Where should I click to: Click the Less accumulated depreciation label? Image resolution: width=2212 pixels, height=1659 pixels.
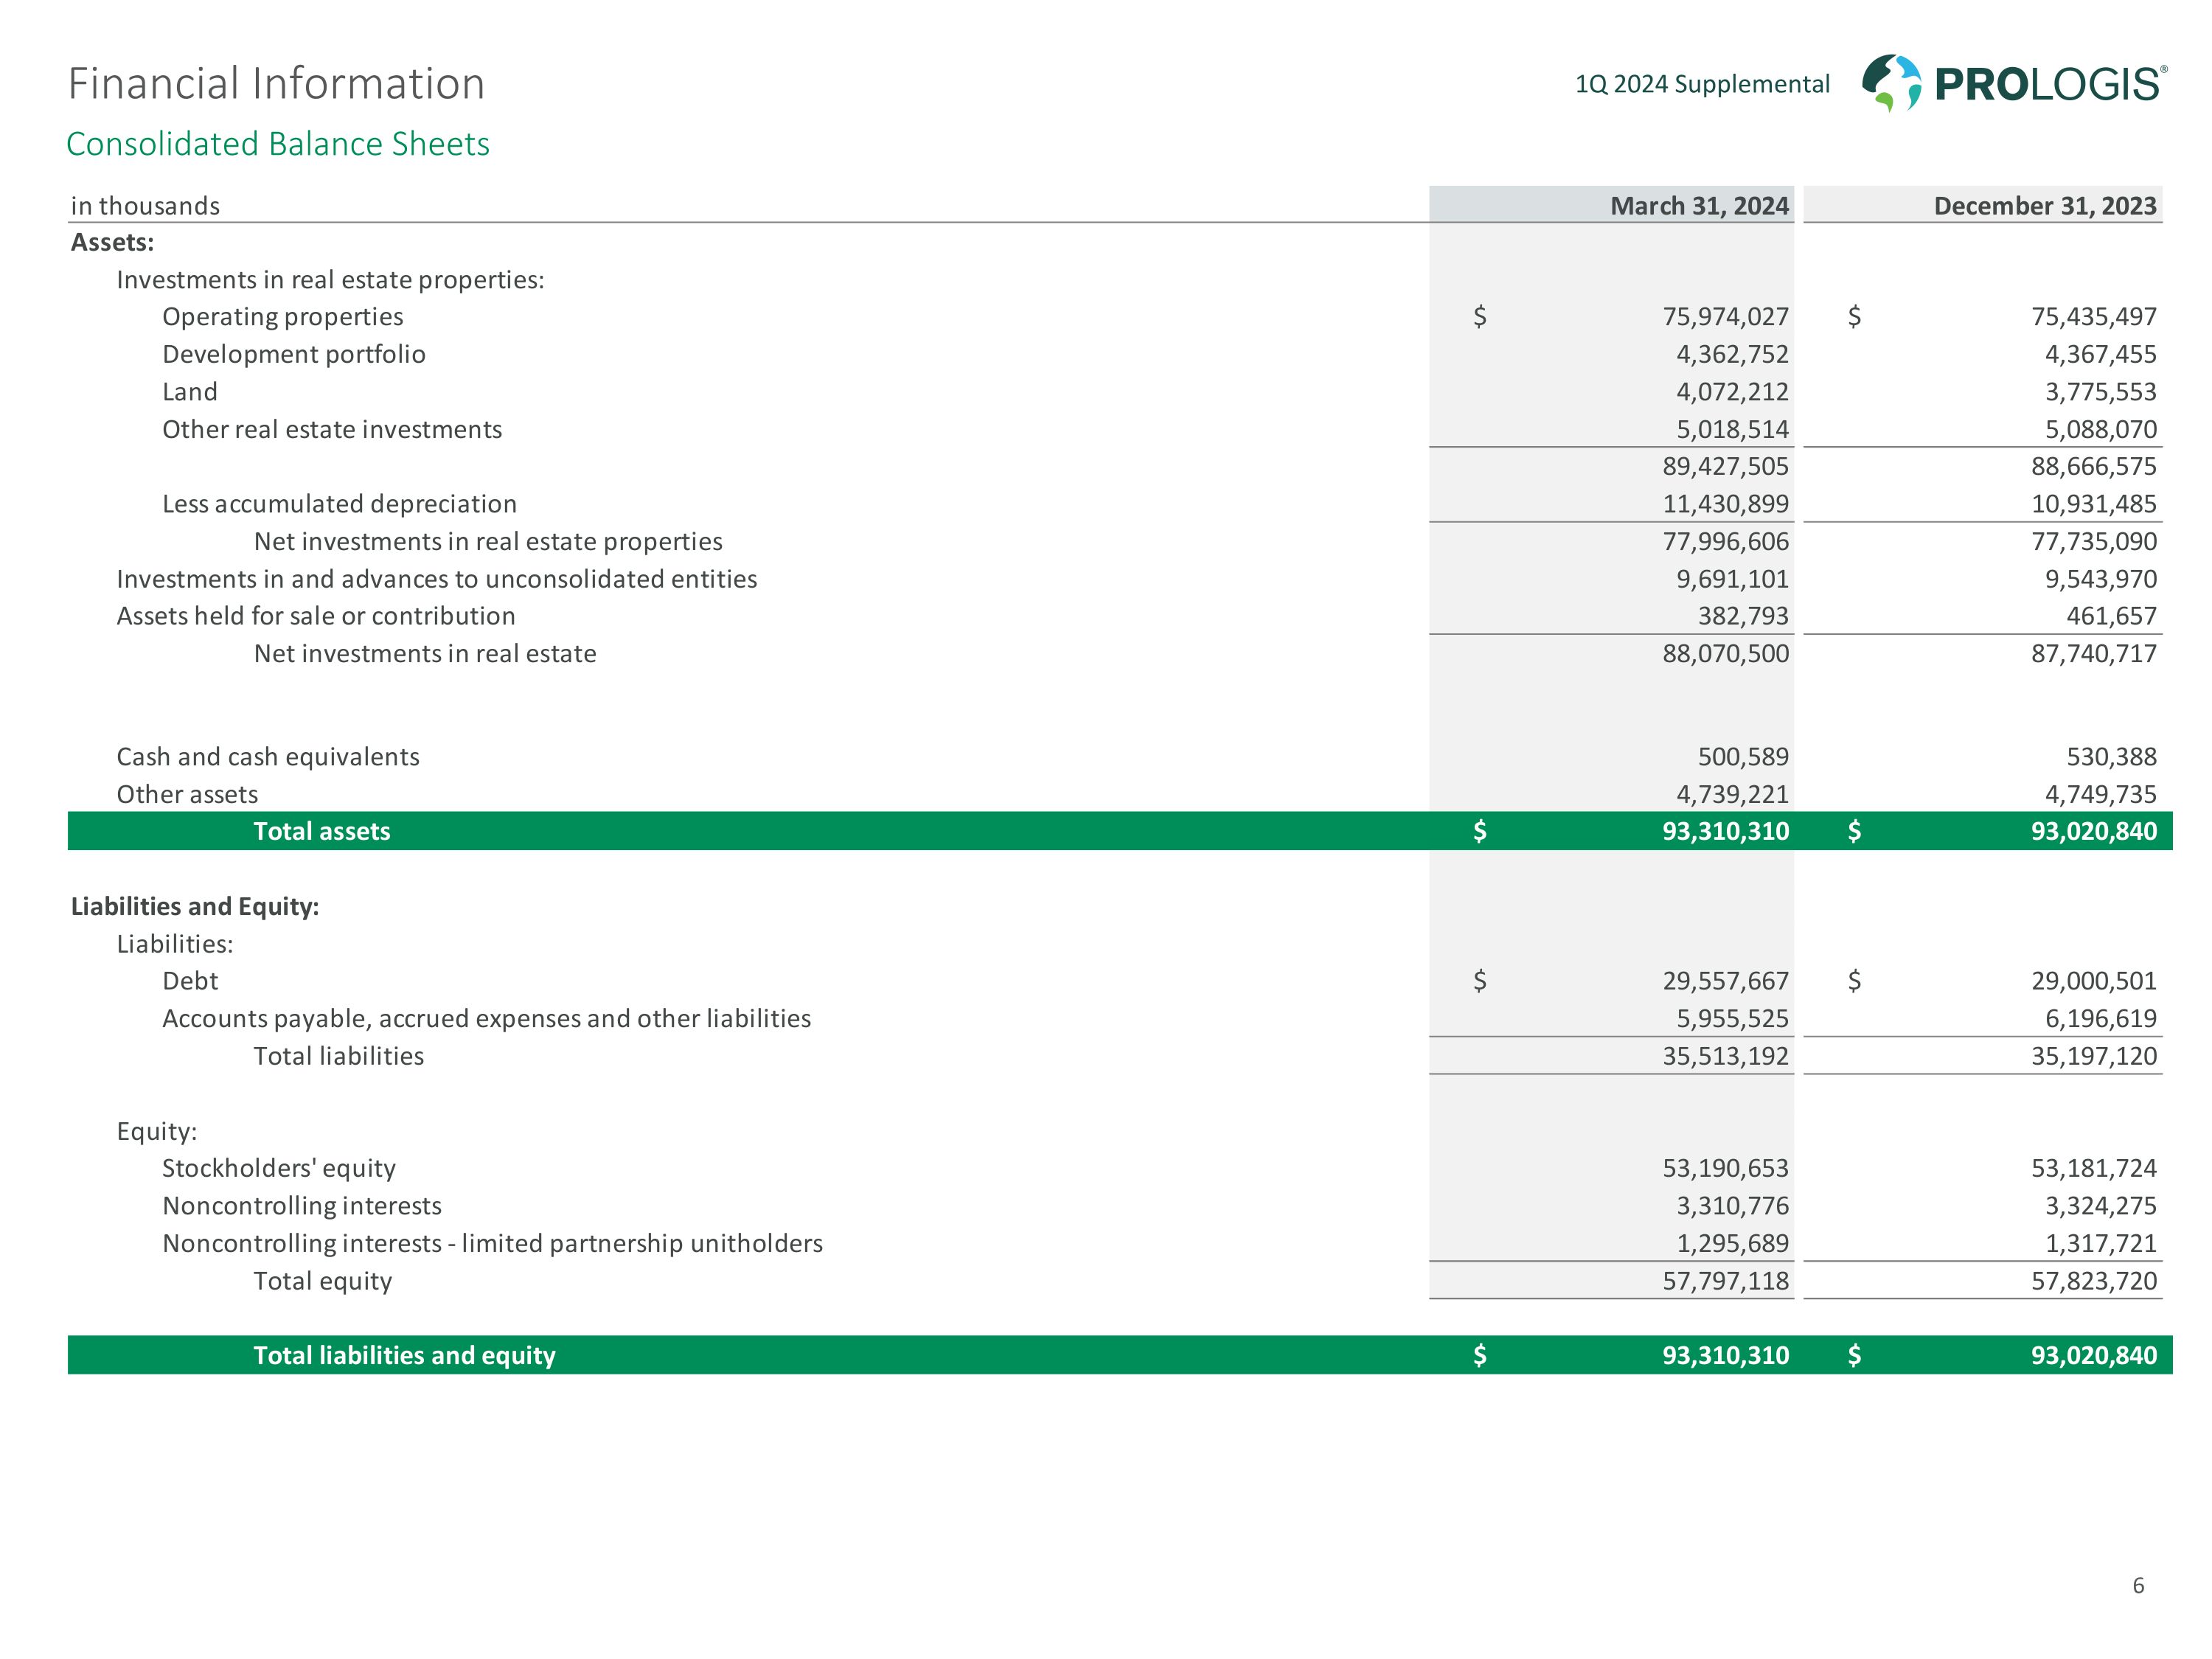pyautogui.click(x=339, y=504)
